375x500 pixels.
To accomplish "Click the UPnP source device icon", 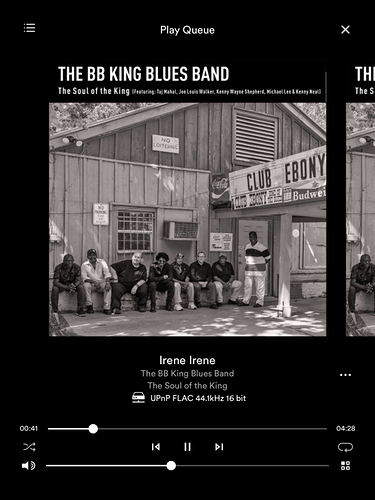I will coord(138,398).
